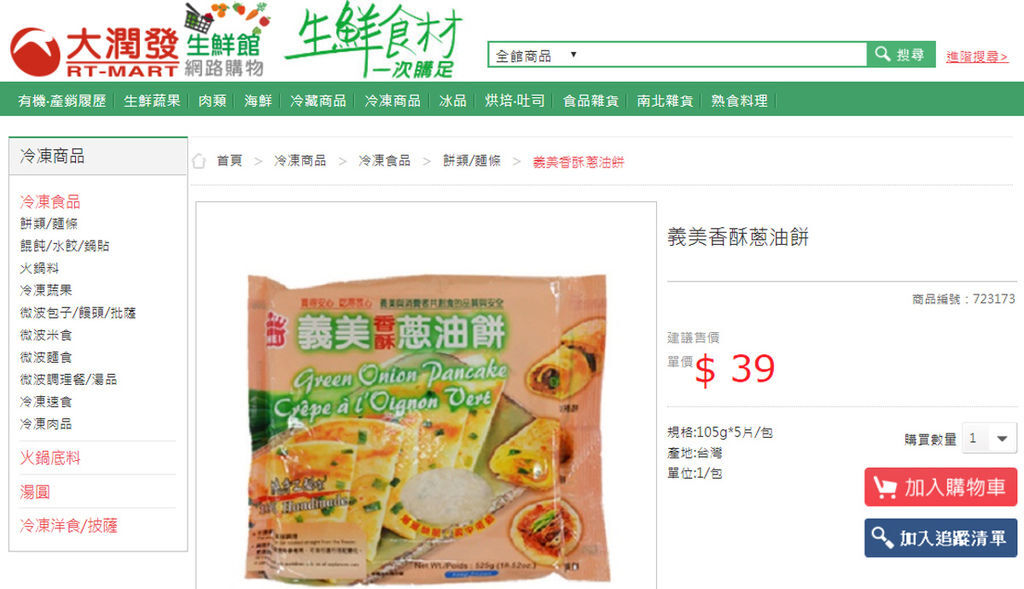Select 海鮮 in the green navigation bar
The width and height of the screenshot is (1024, 589).
(258, 101)
